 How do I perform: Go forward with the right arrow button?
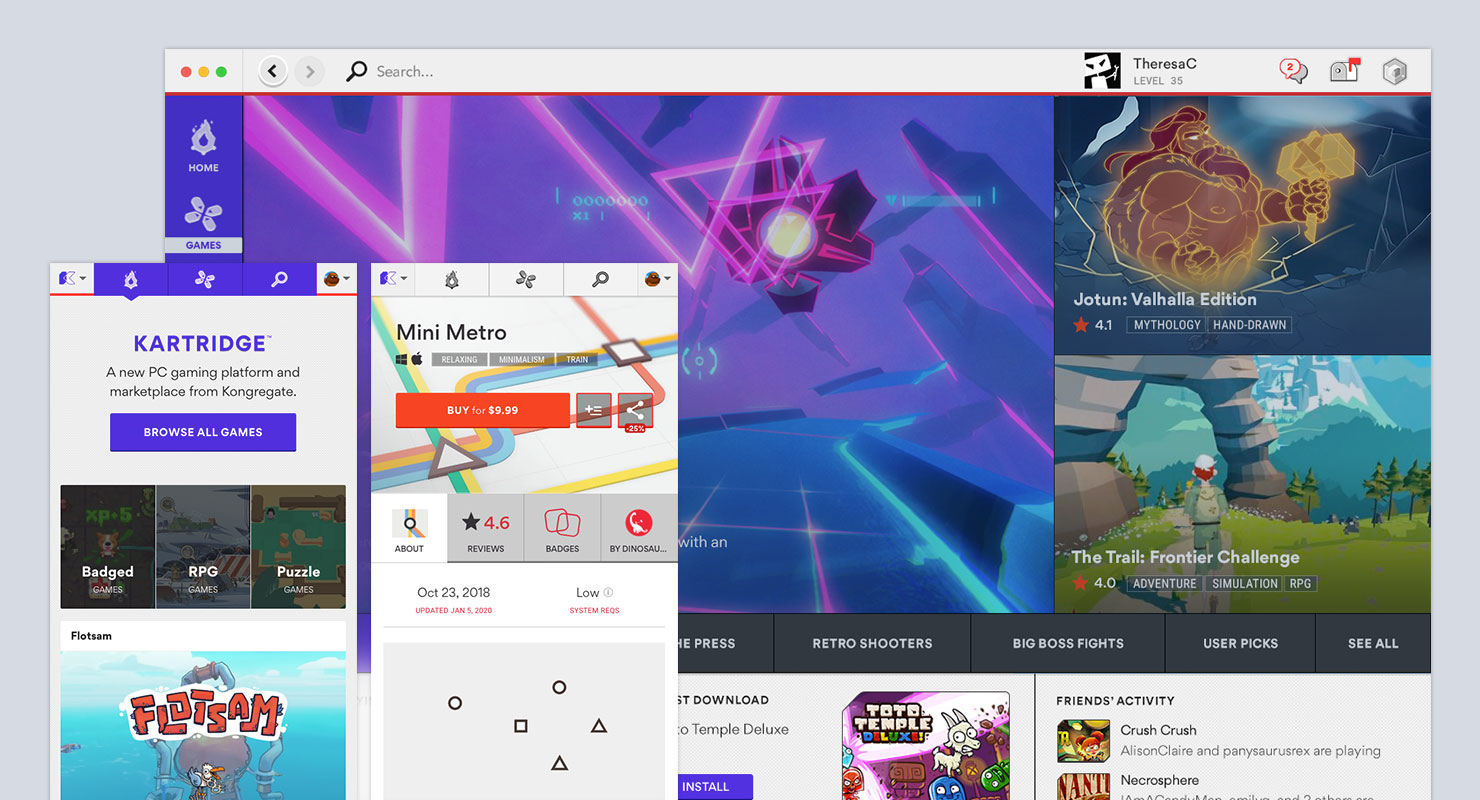click(310, 71)
